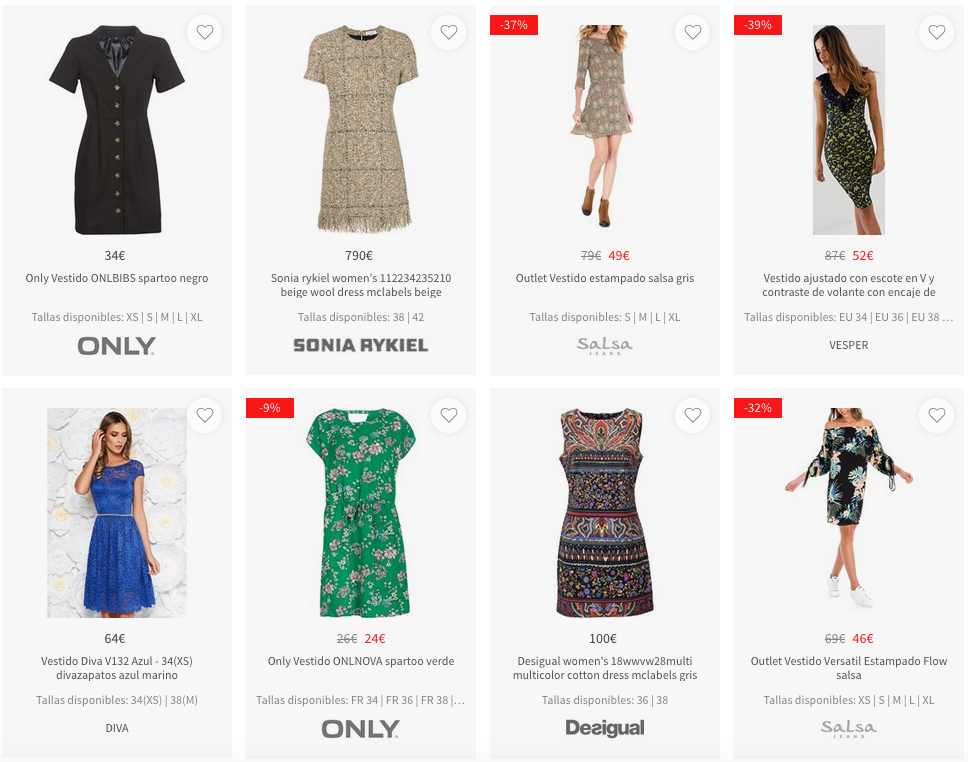Viewport: 968px width, 762px height.
Task: Save green Only ONLNOVA dress to favorites
Action: pos(449,415)
